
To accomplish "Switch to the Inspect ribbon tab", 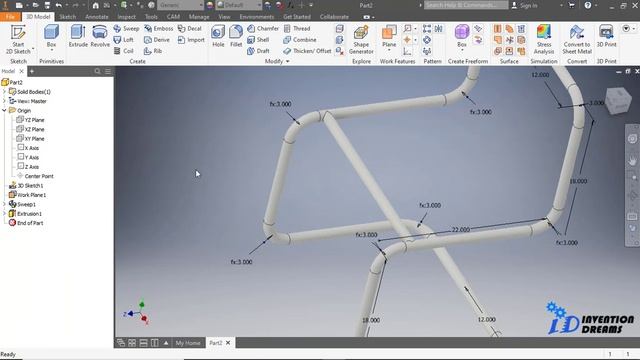I will pos(127,17).
